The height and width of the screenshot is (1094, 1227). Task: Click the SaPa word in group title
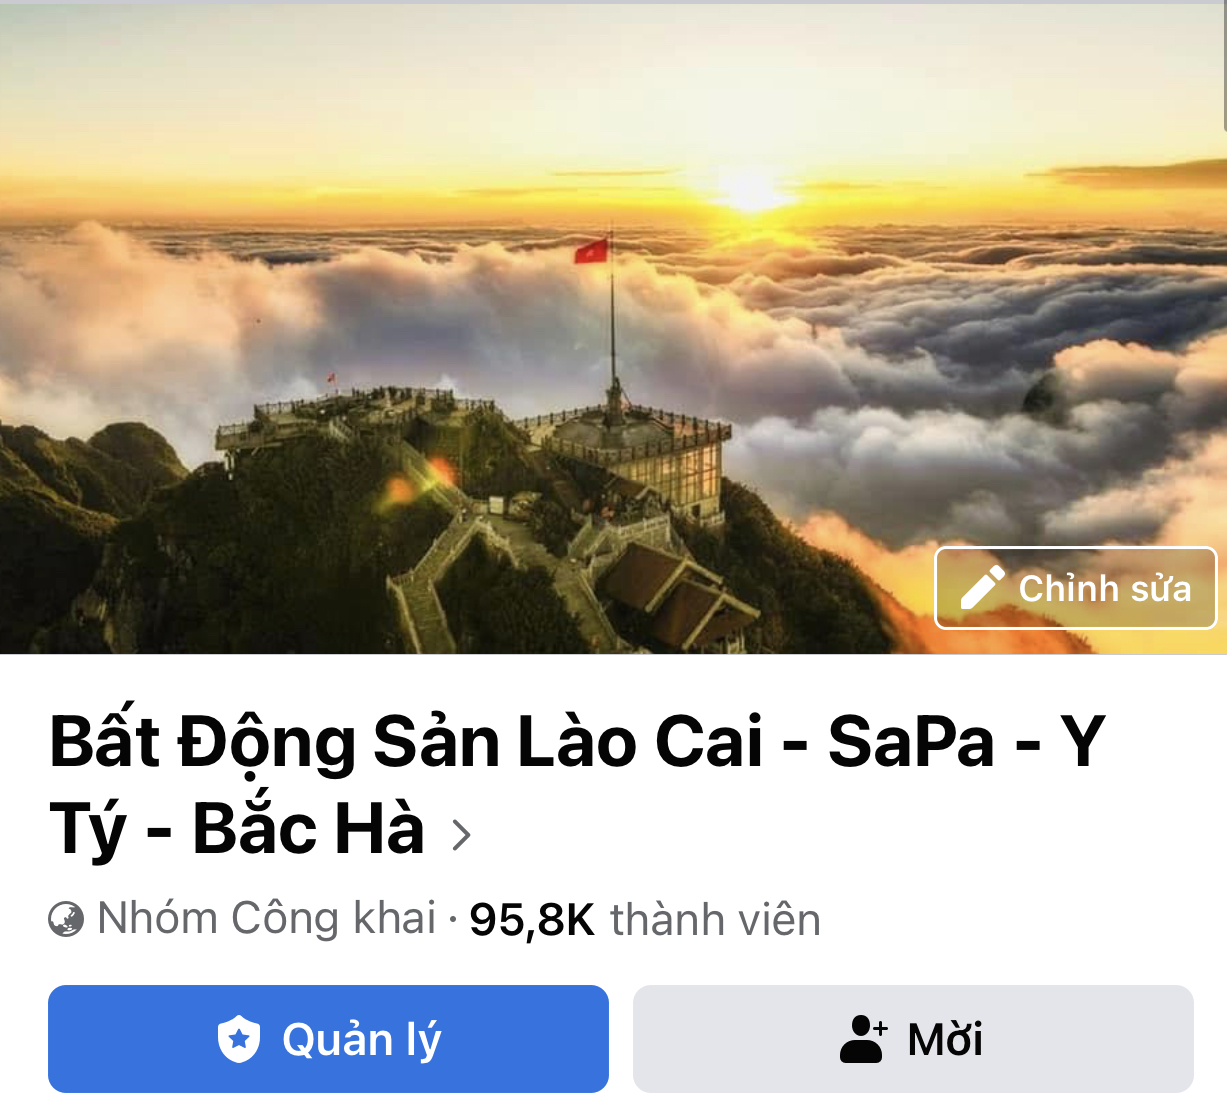911,742
